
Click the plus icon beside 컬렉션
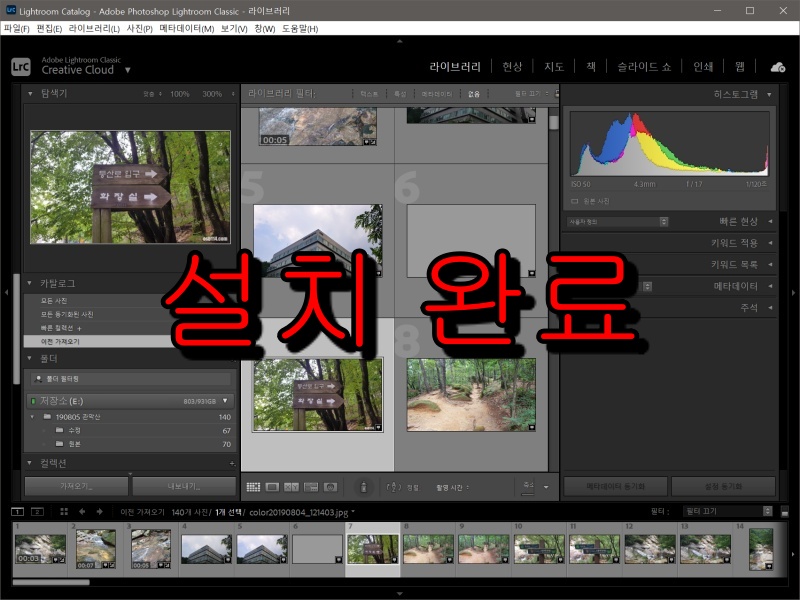tap(232, 463)
